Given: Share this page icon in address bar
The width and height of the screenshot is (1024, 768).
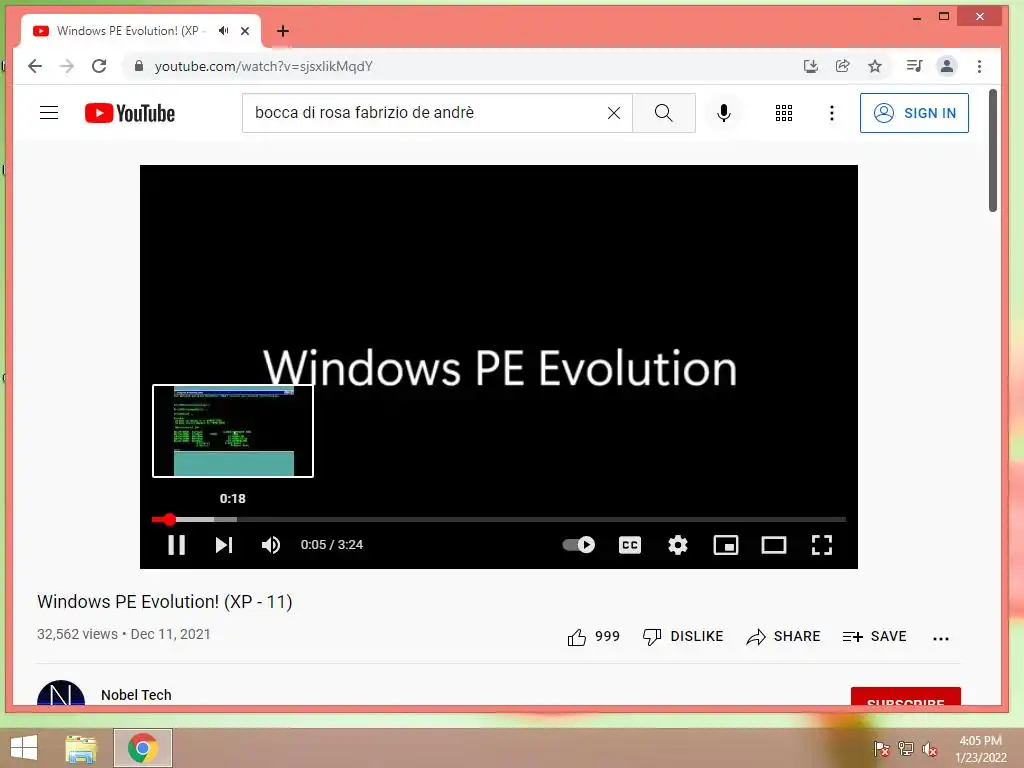Looking at the screenshot, I should [842, 66].
